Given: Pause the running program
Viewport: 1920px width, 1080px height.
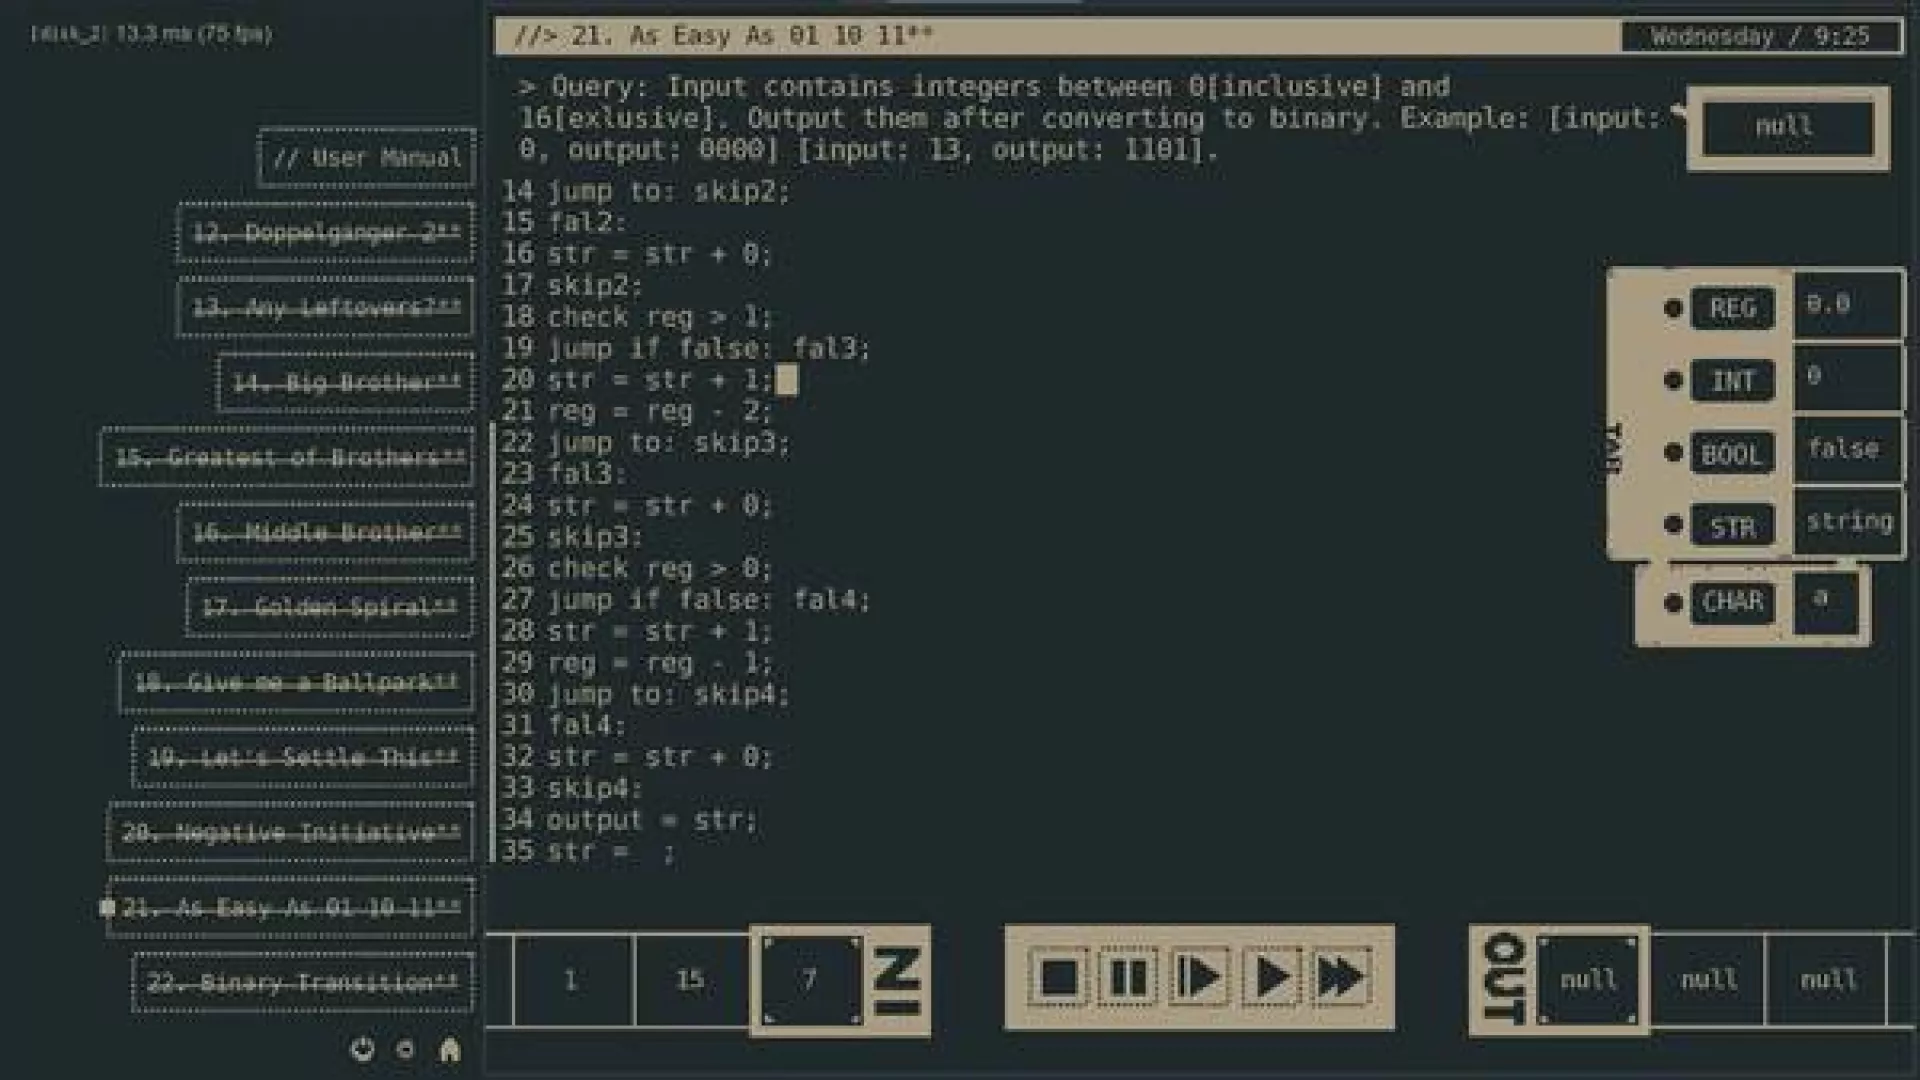Looking at the screenshot, I should (1128, 977).
